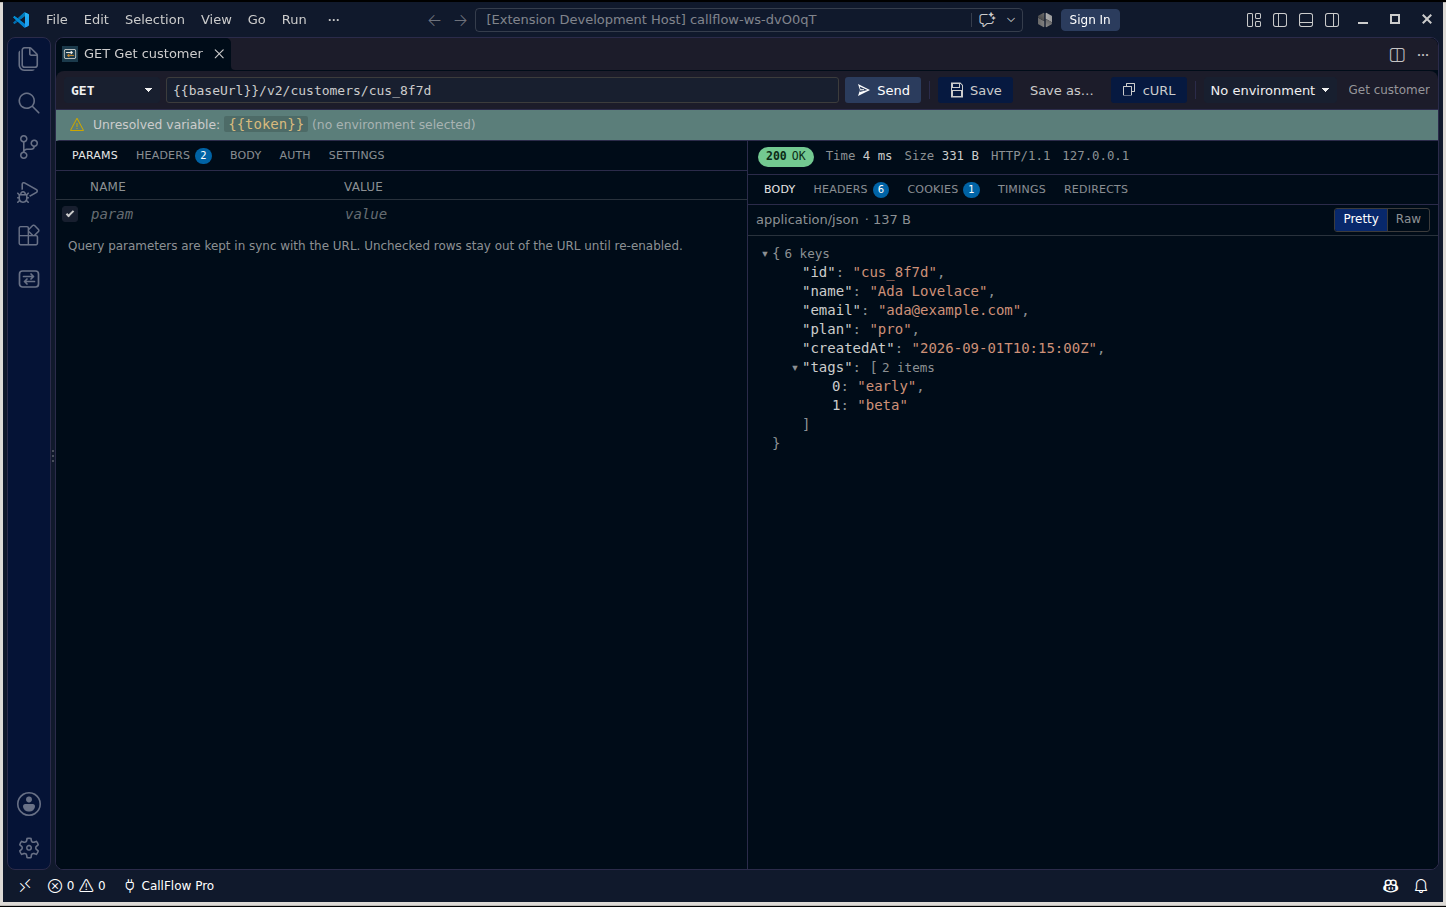Toggle the bottom panel
The width and height of the screenshot is (1446, 907).
(x=1306, y=20)
